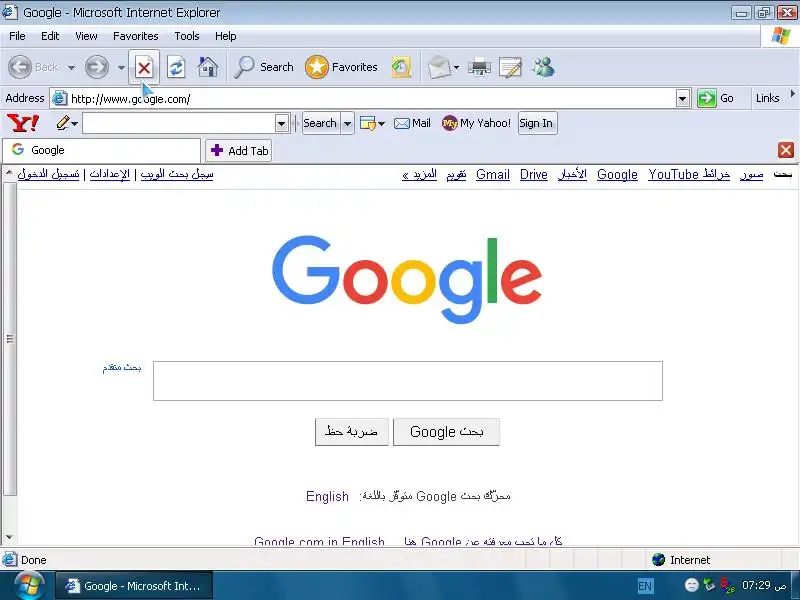Click the Google بحث search button
The image size is (800, 600).
446,432
